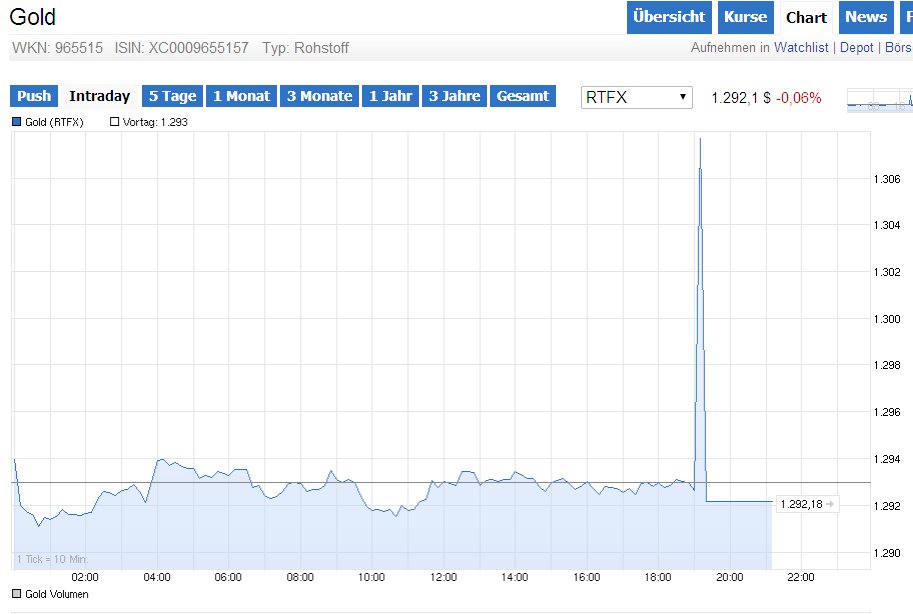This screenshot has height=614, width=913.
Task: Select the Chart tab
Action: click(x=806, y=17)
